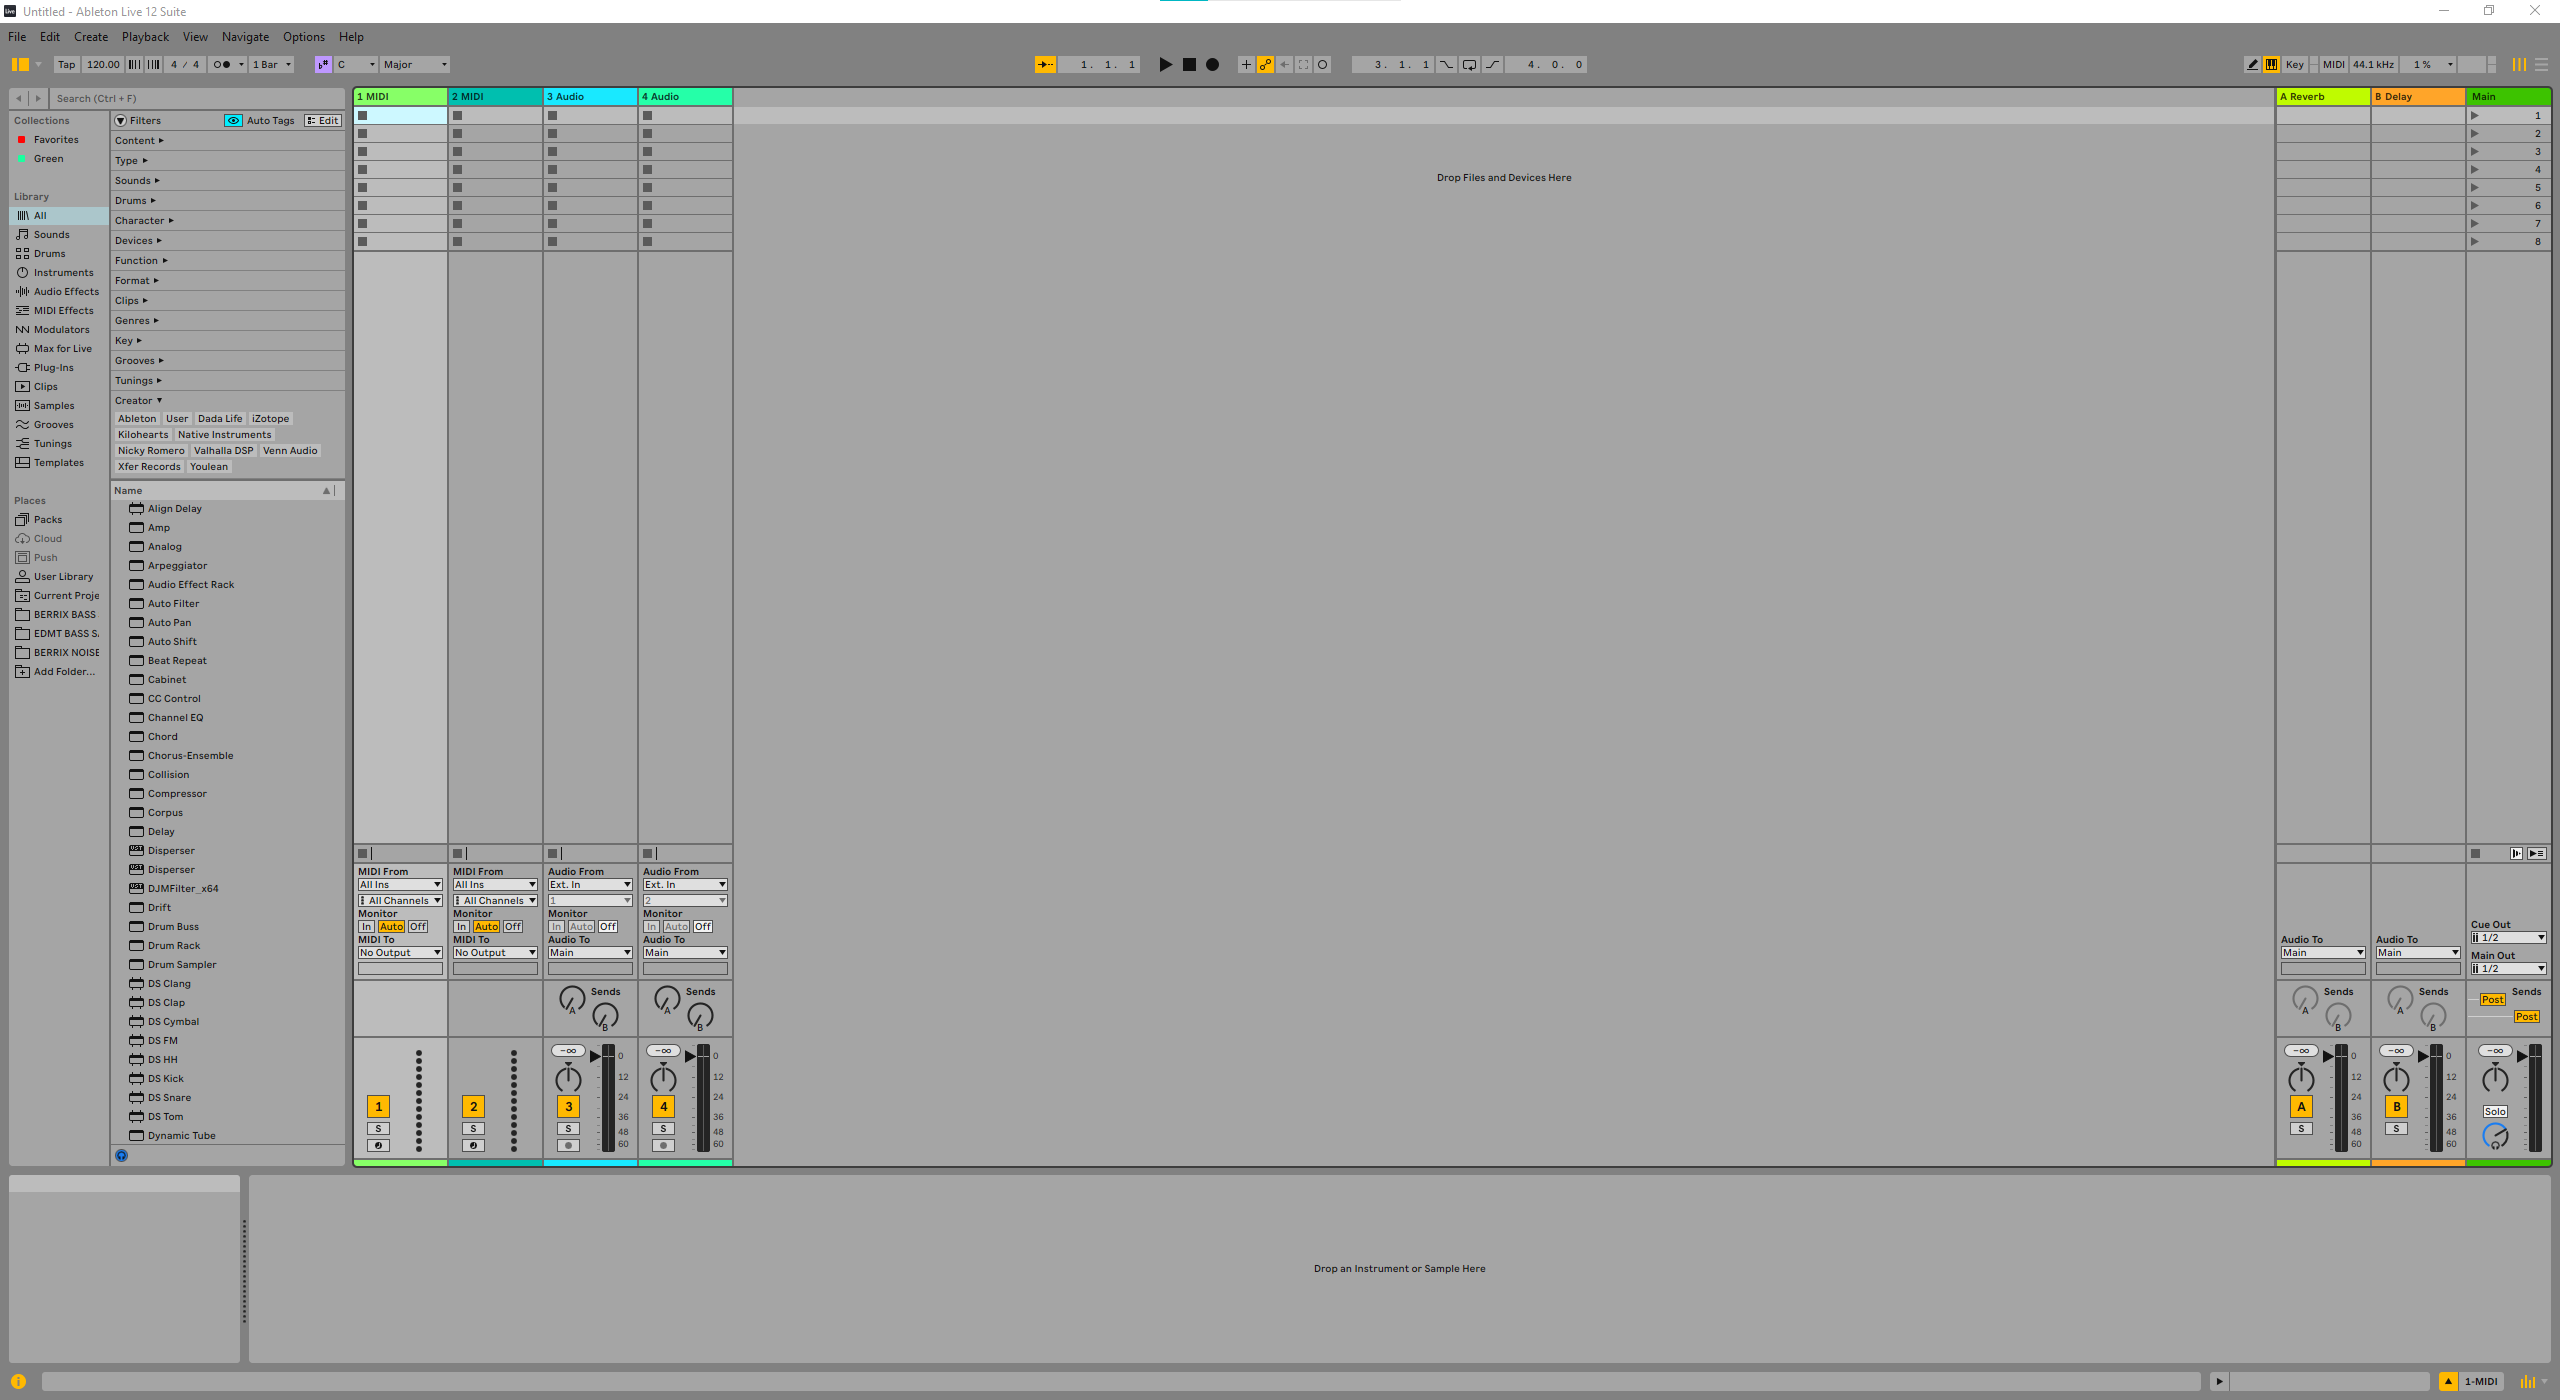Toggle the Follow playback arrow icon
This screenshot has width=2560, height=1400.
[1045, 64]
